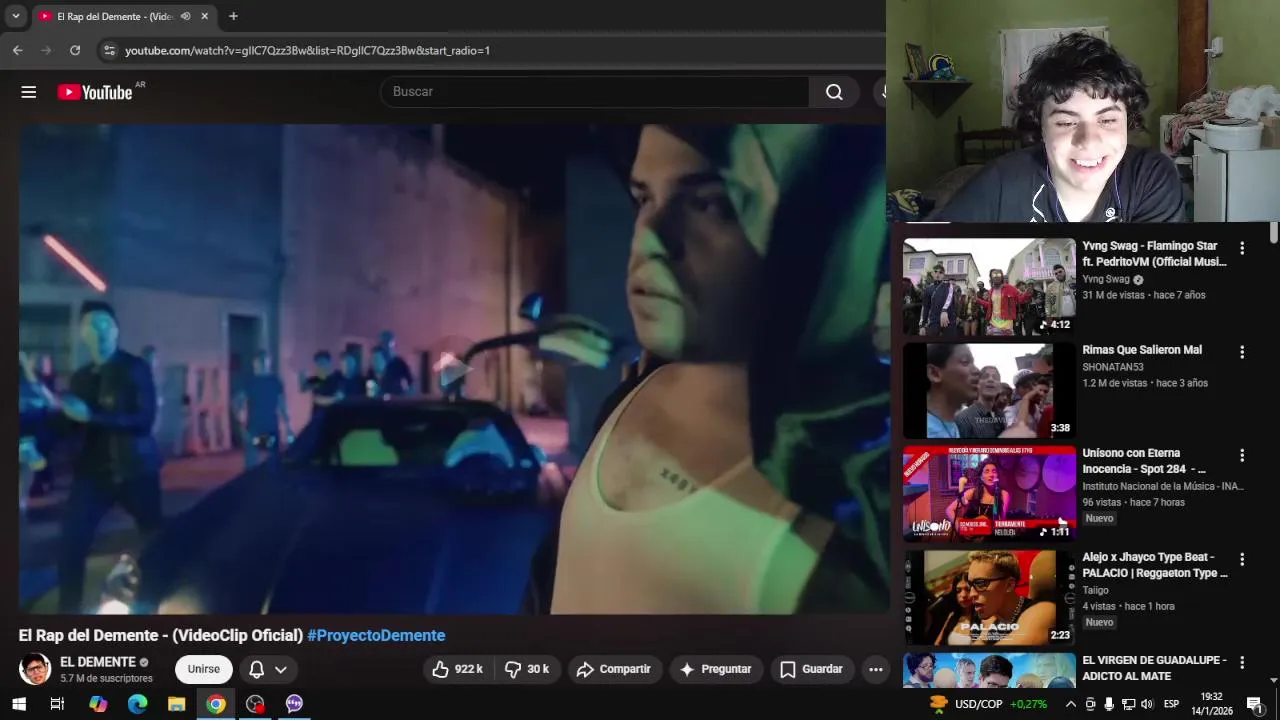Close the El Rap del Demente tab

205,16
